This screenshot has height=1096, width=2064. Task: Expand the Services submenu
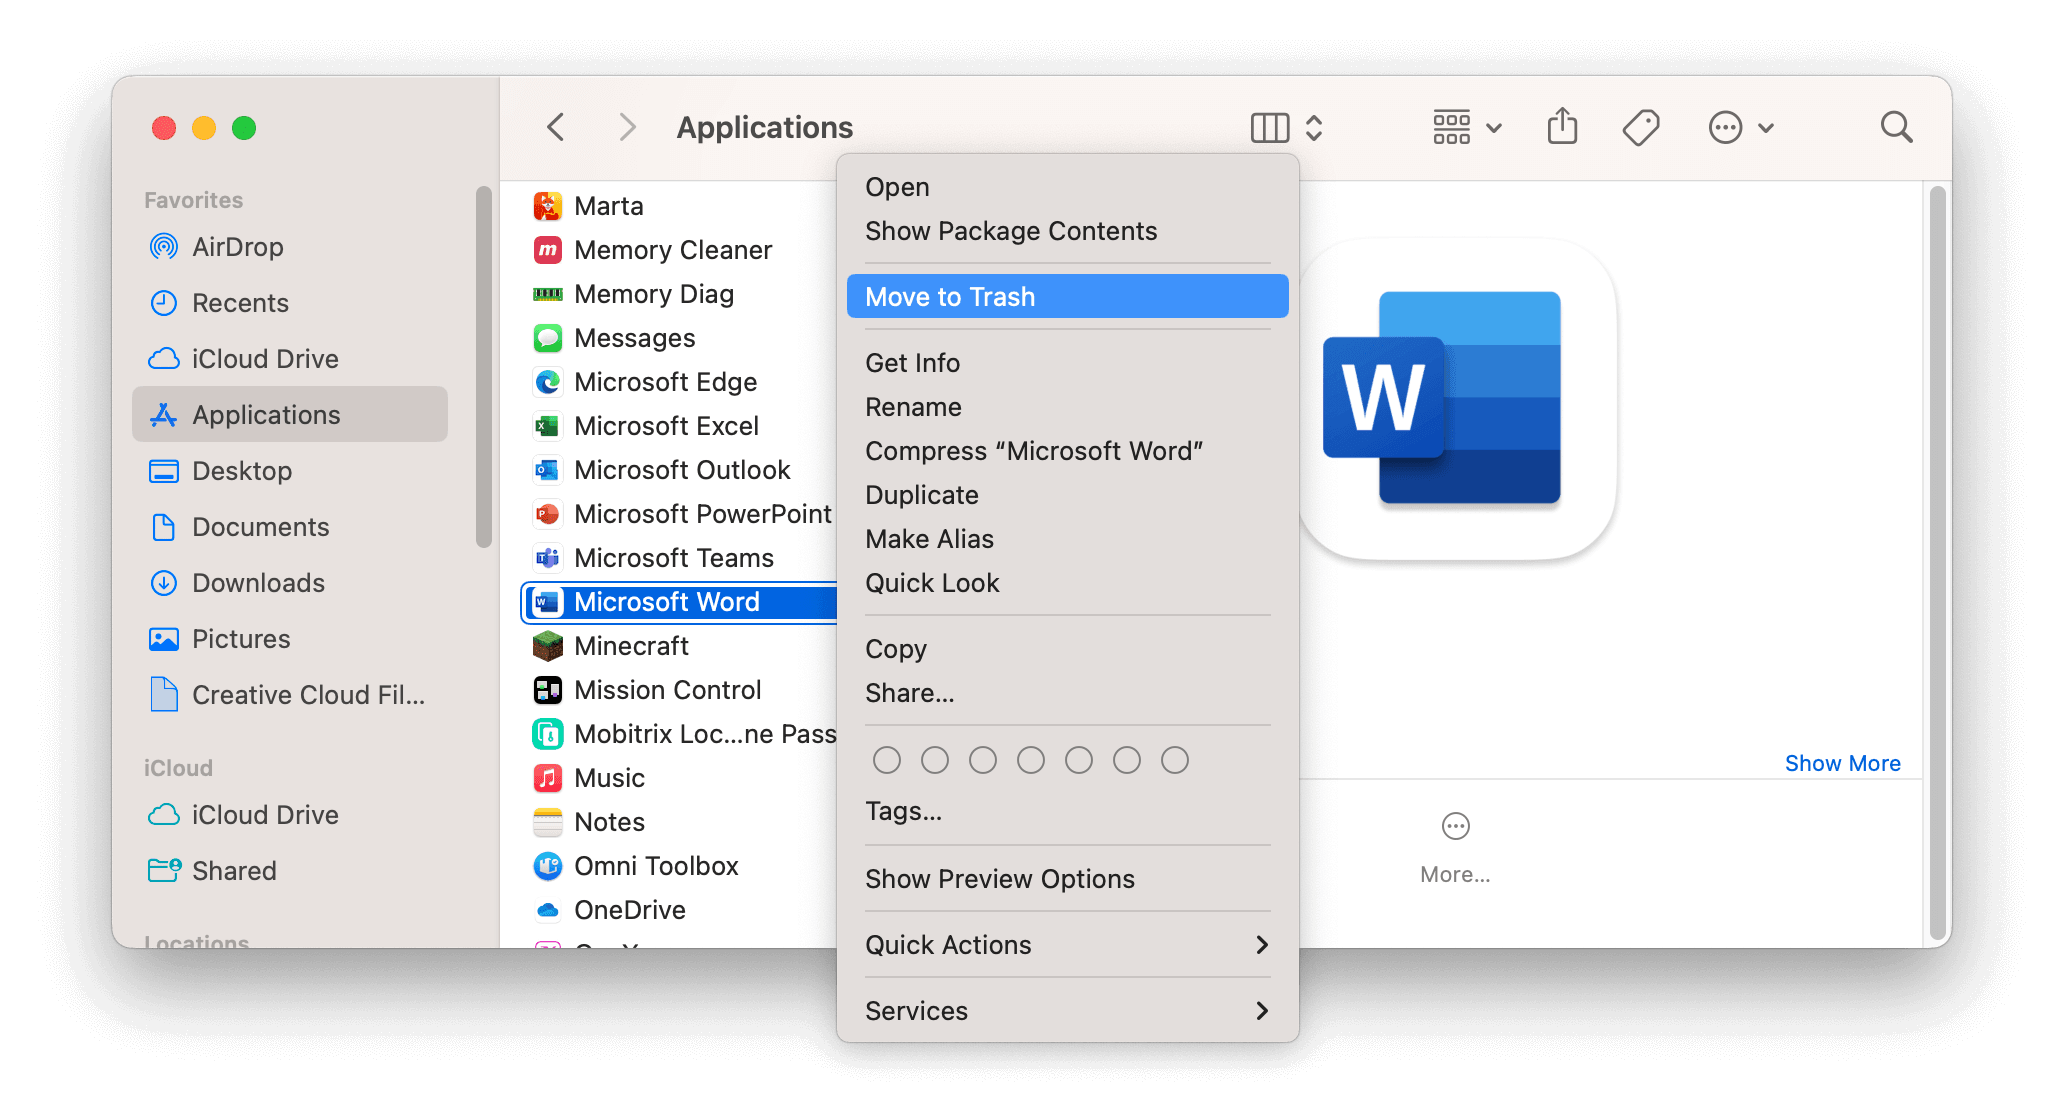(x=1067, y=1011)
